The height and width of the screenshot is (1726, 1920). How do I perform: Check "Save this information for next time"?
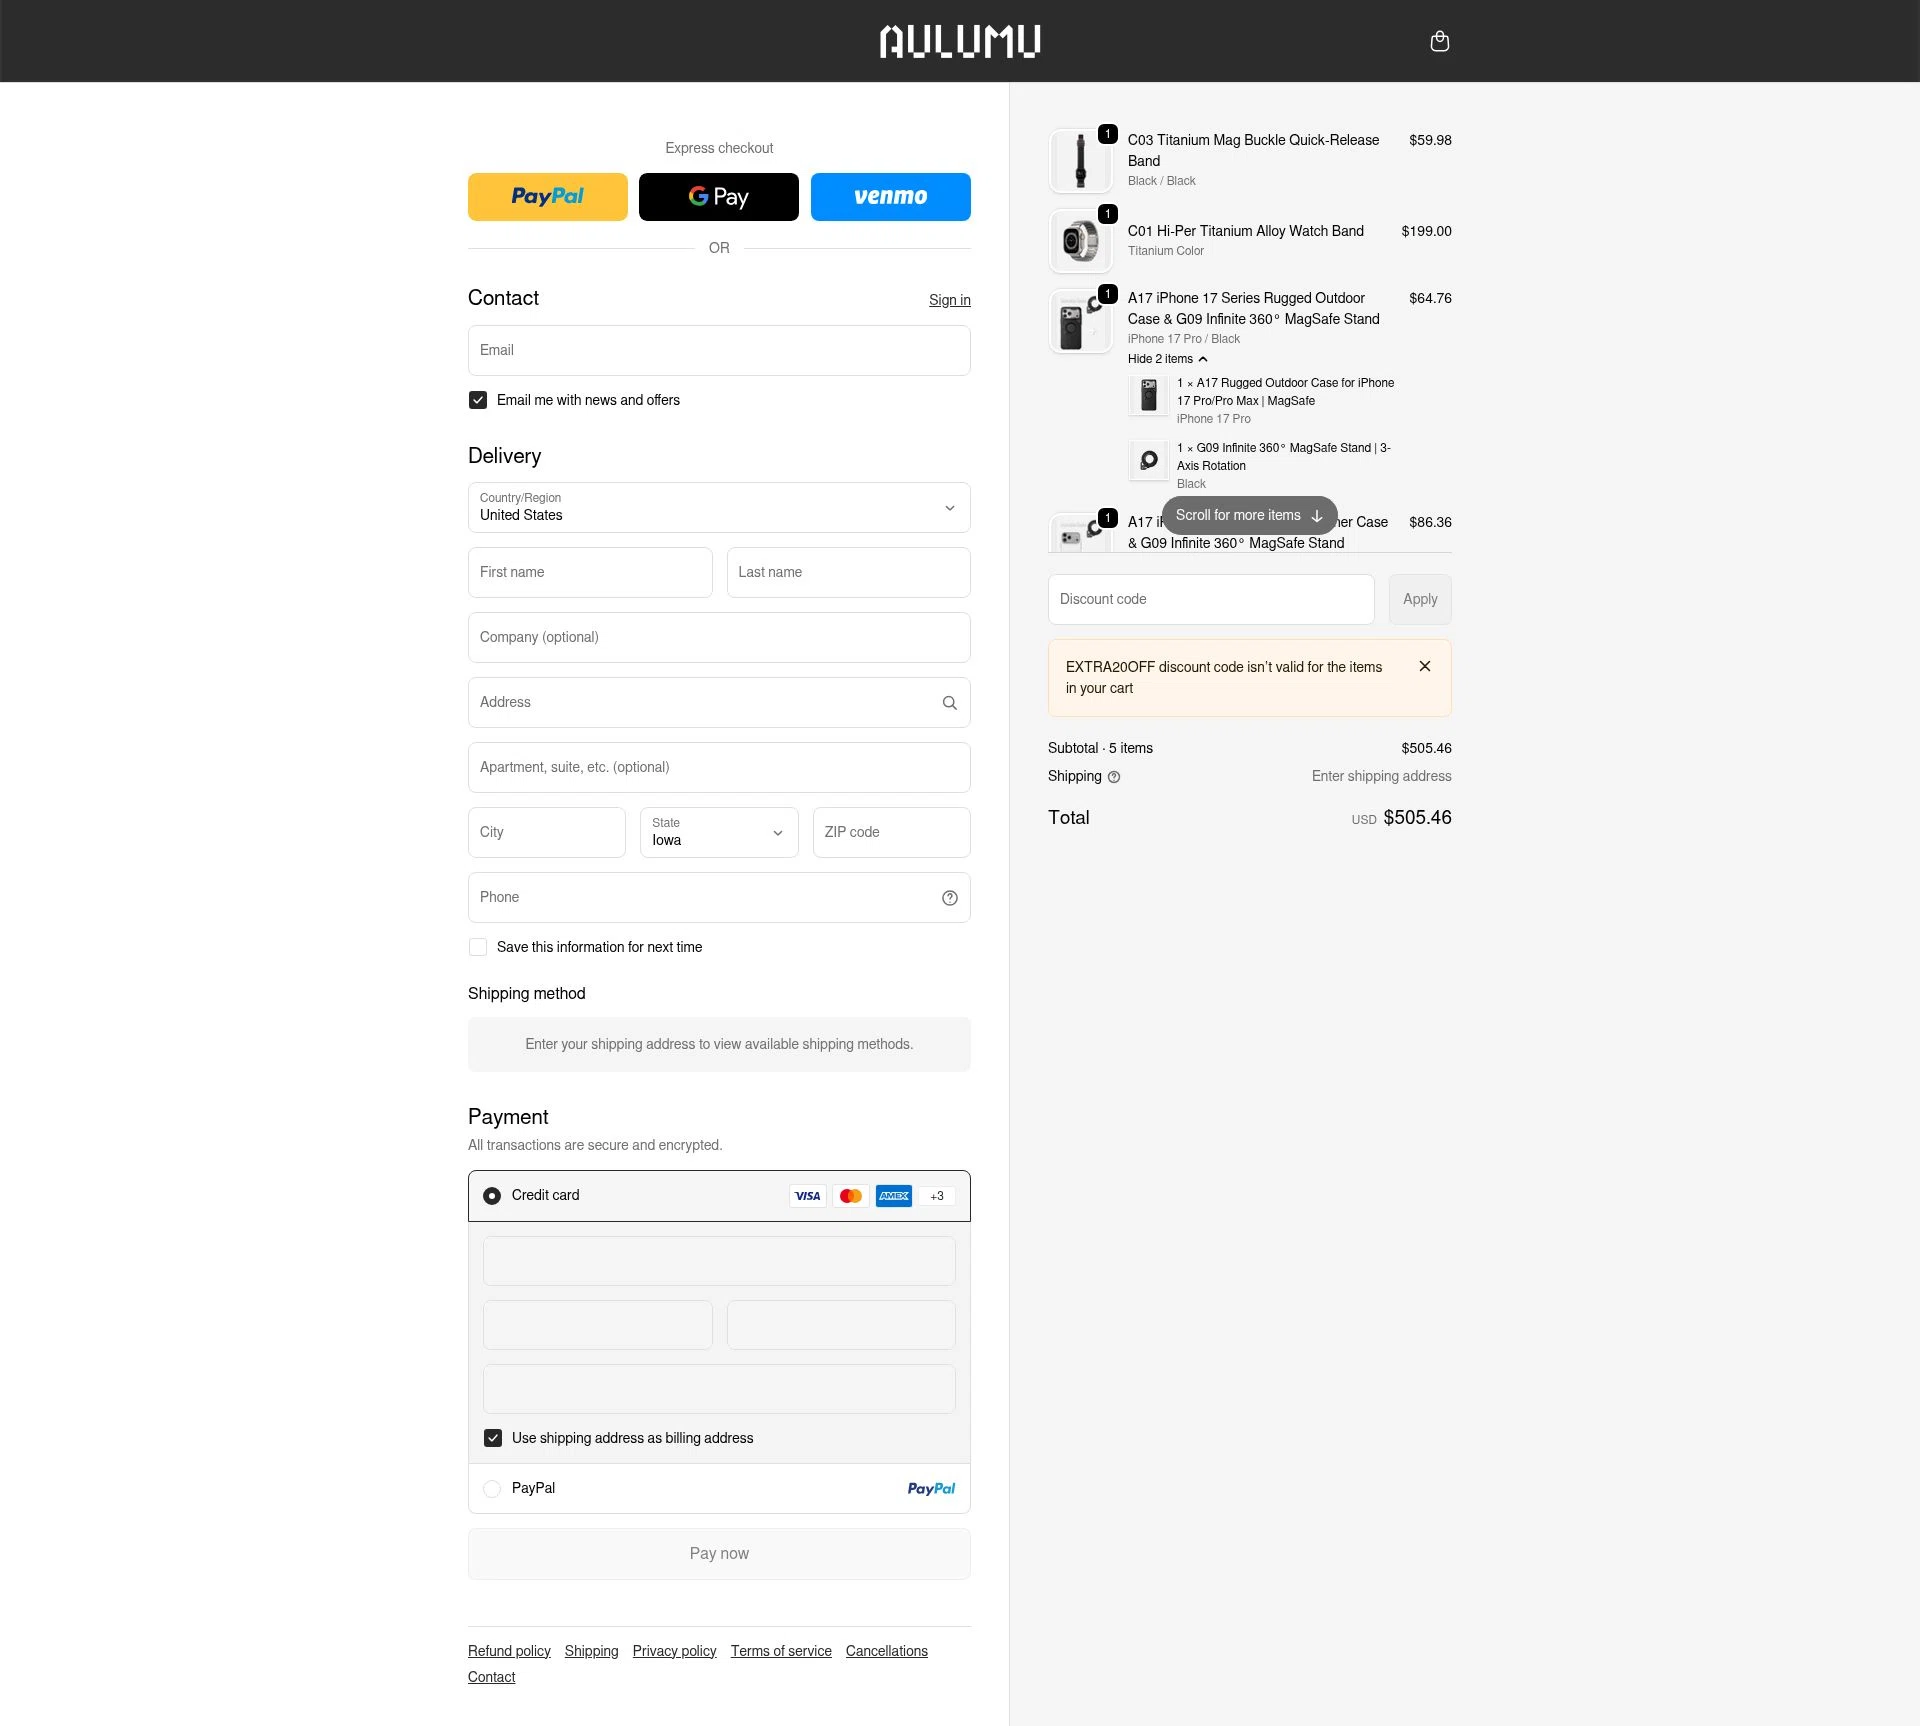coord(478,946)
